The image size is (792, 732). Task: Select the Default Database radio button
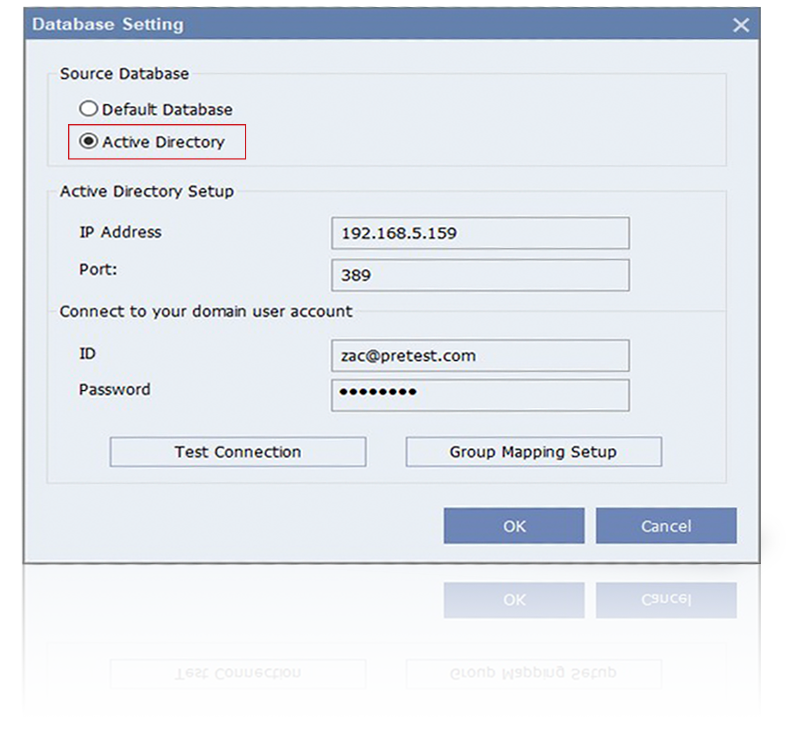click(89, 109)
